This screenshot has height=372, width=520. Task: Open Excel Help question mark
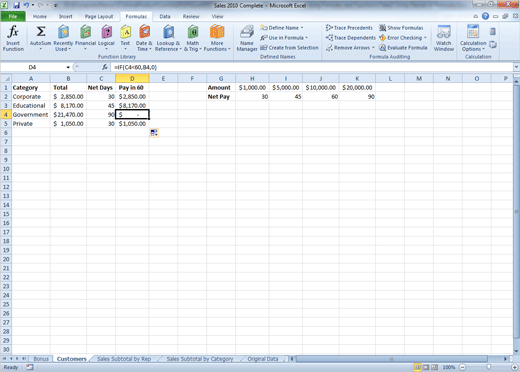tap(485, 16)
